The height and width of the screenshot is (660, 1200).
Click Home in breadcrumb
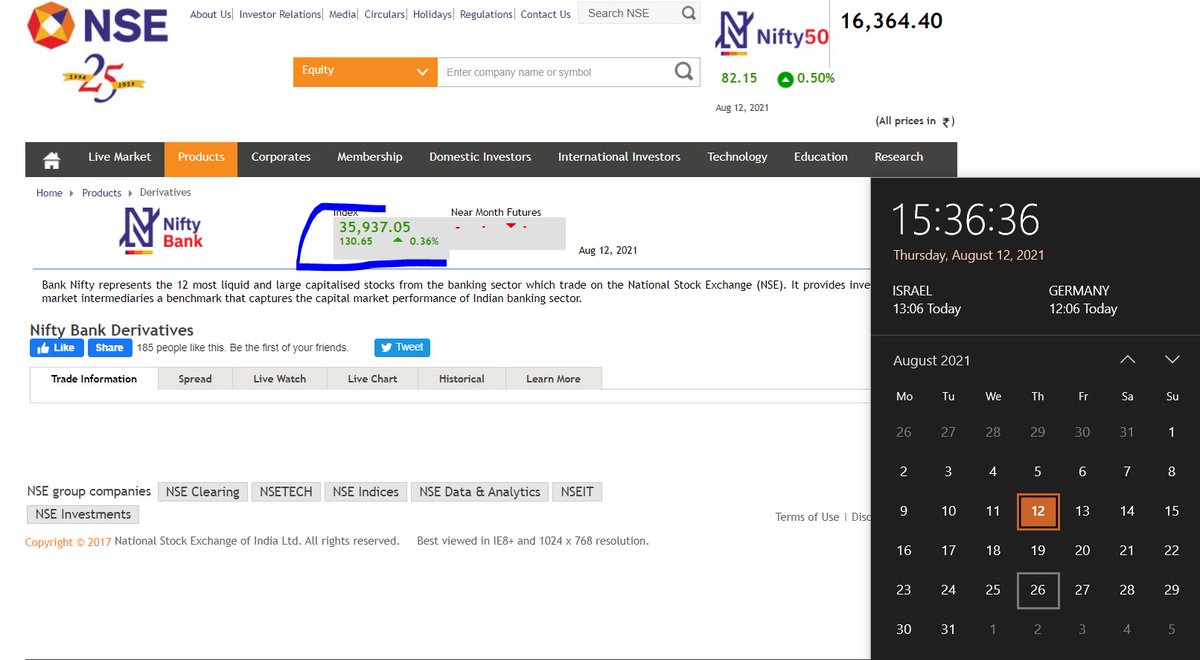(49, 193)
